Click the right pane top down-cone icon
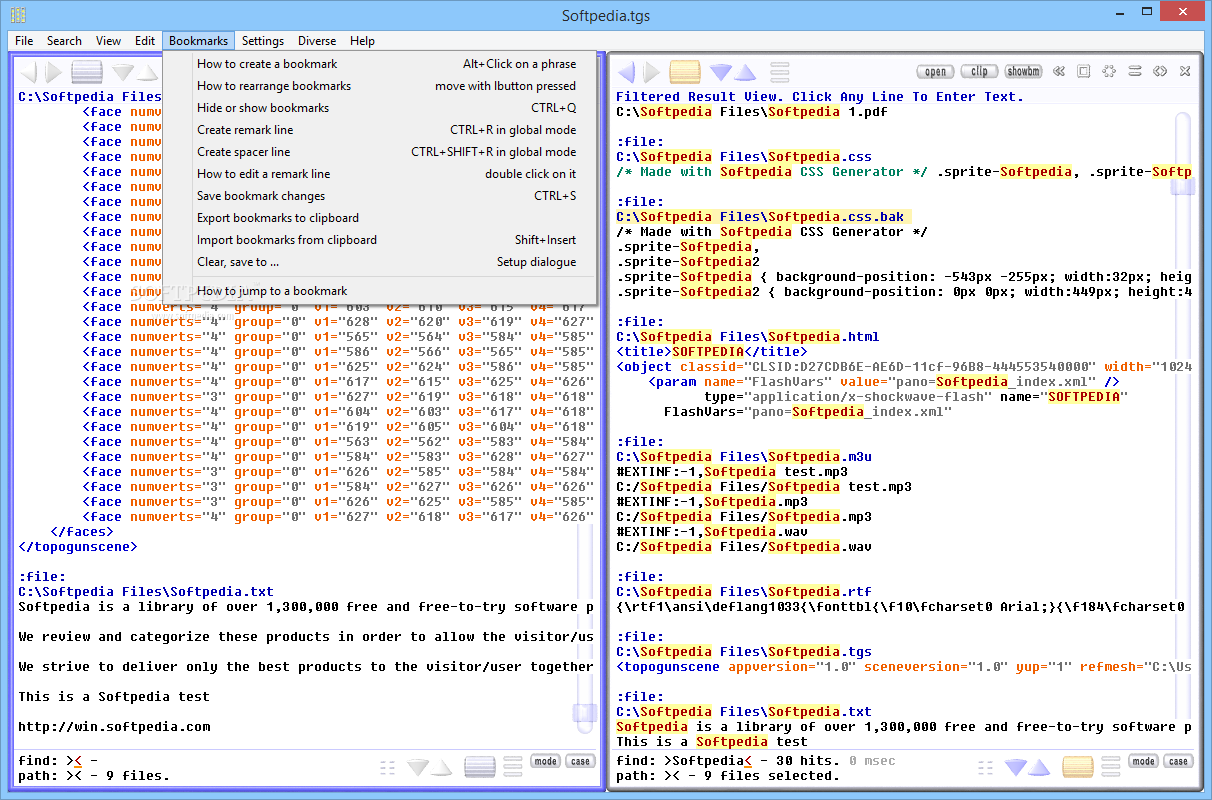The width and height of the screenshot is (1212, 800). click(x=721, y=72)
